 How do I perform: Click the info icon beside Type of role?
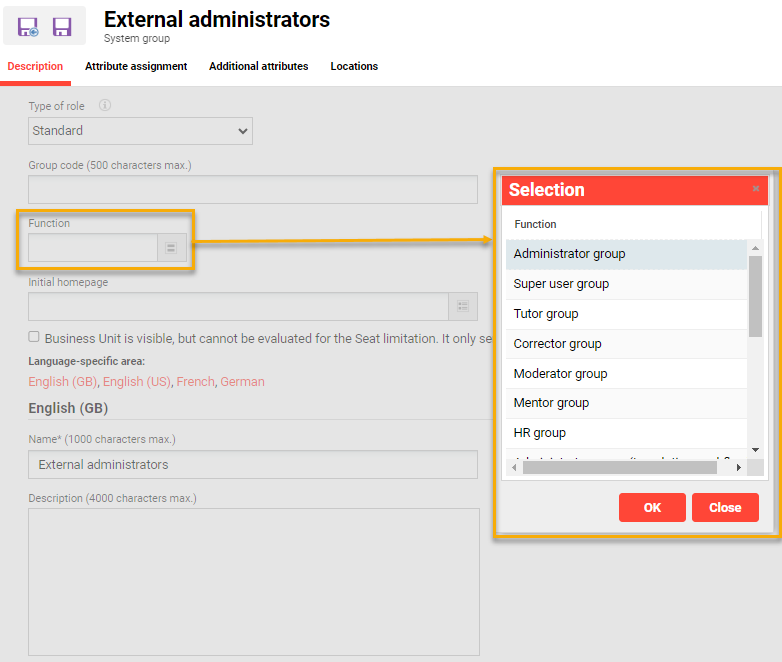[x=105, y=106]
